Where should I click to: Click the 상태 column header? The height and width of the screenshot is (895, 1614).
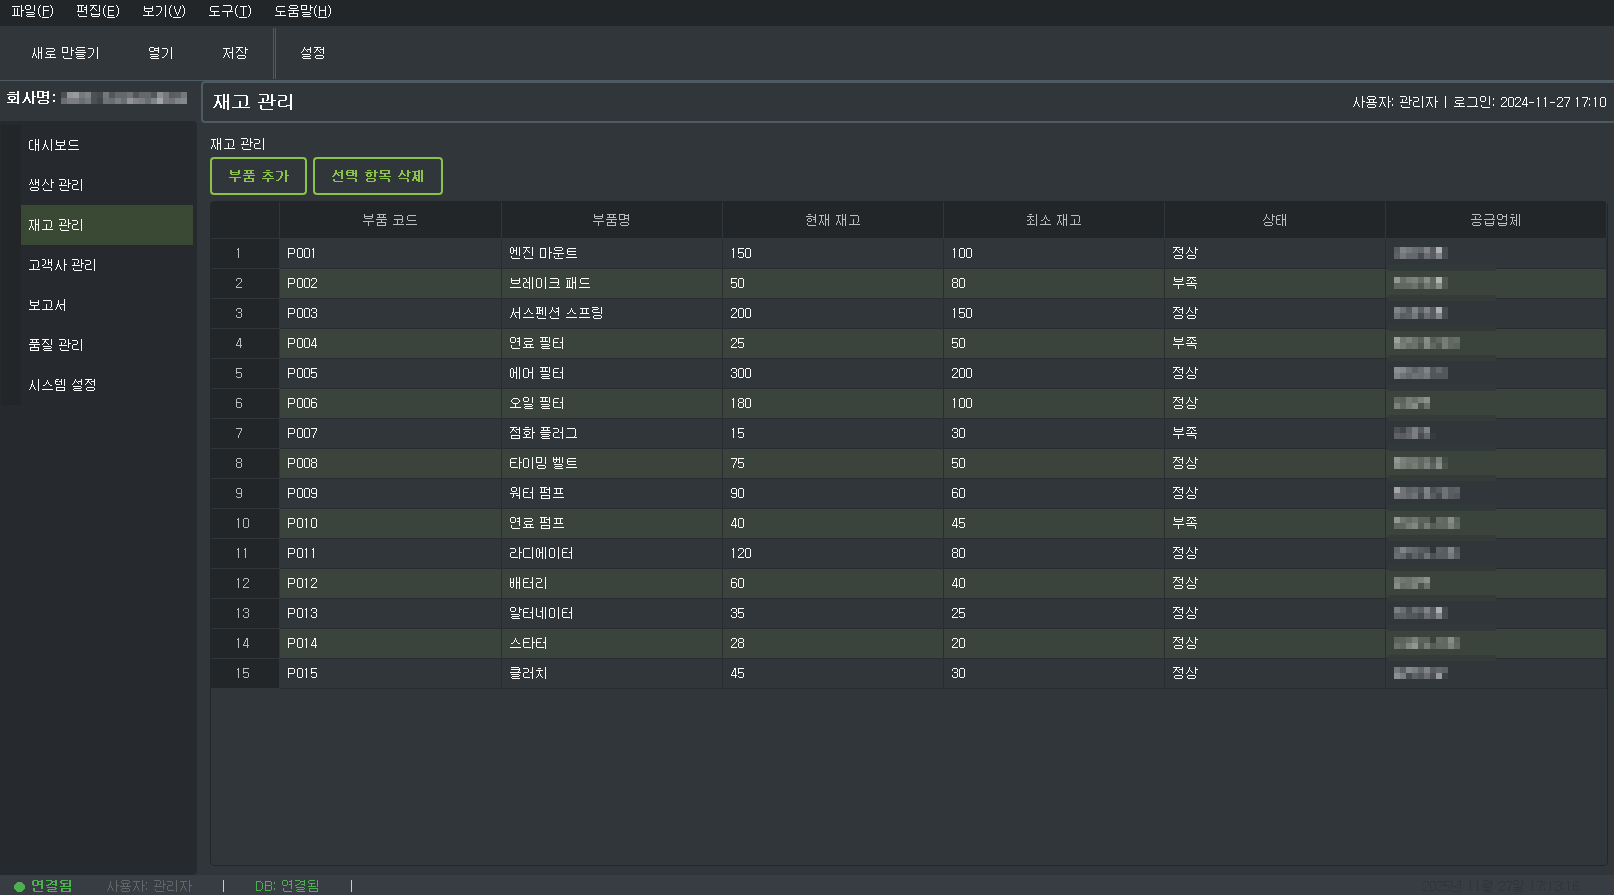click(x=1274, y=220)
